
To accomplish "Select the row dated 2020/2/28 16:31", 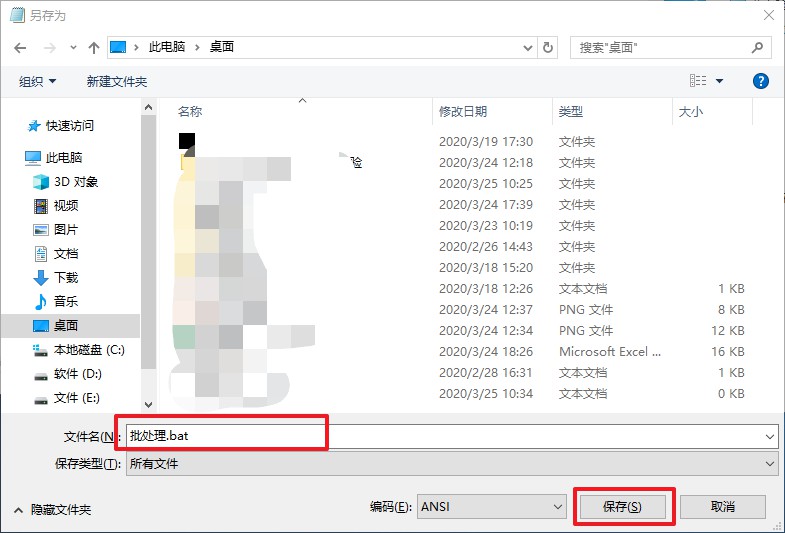I will coord(461,373).
